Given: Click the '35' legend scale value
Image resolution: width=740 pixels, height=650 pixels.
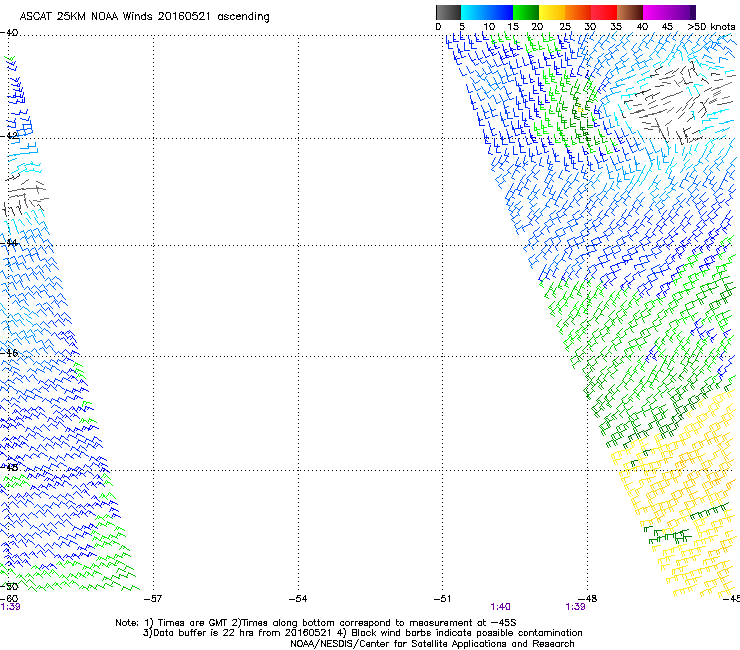Looking at the screenshot, I should click(616, 27).
